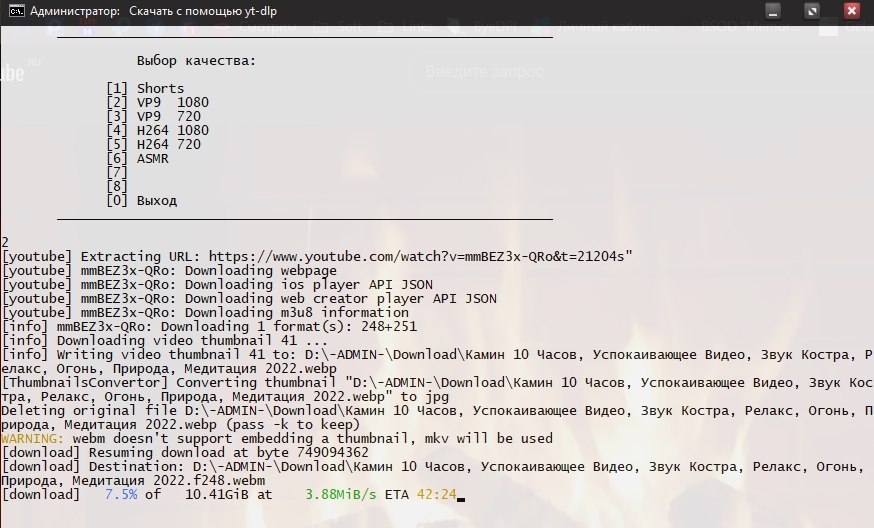Viewport: 874px width, 528px height.
Task: Click the yellow 'WARNING:' label
Action: click(33, 438)
